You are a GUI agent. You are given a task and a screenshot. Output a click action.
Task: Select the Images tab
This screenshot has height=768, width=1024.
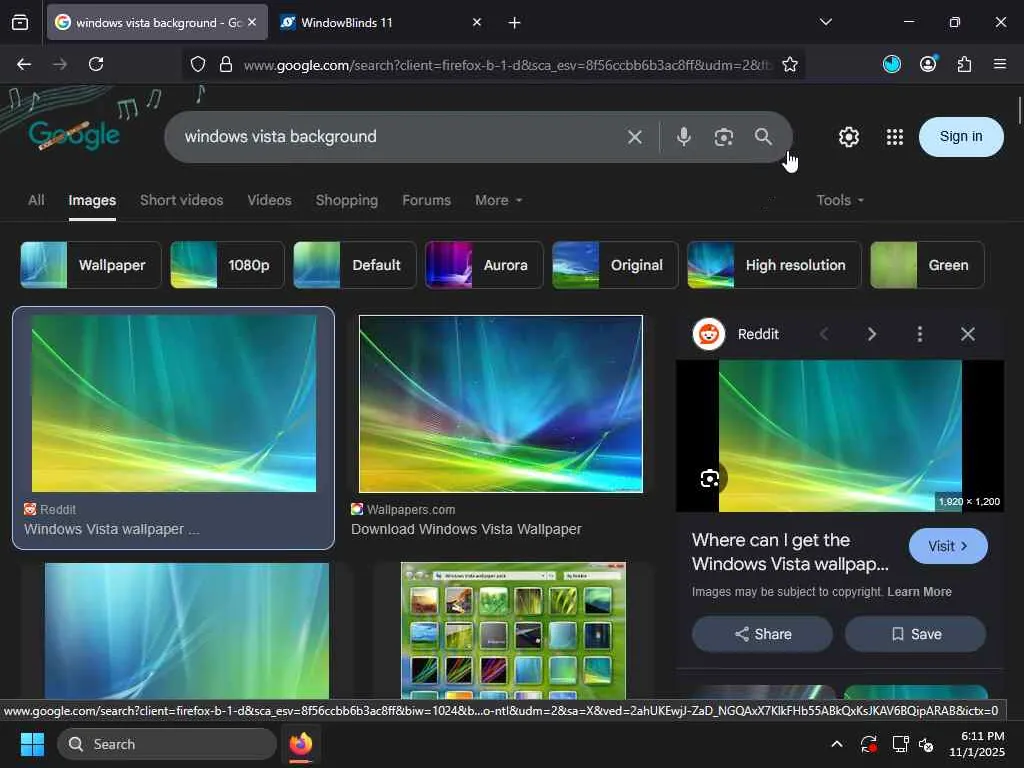tap(92, 200)
